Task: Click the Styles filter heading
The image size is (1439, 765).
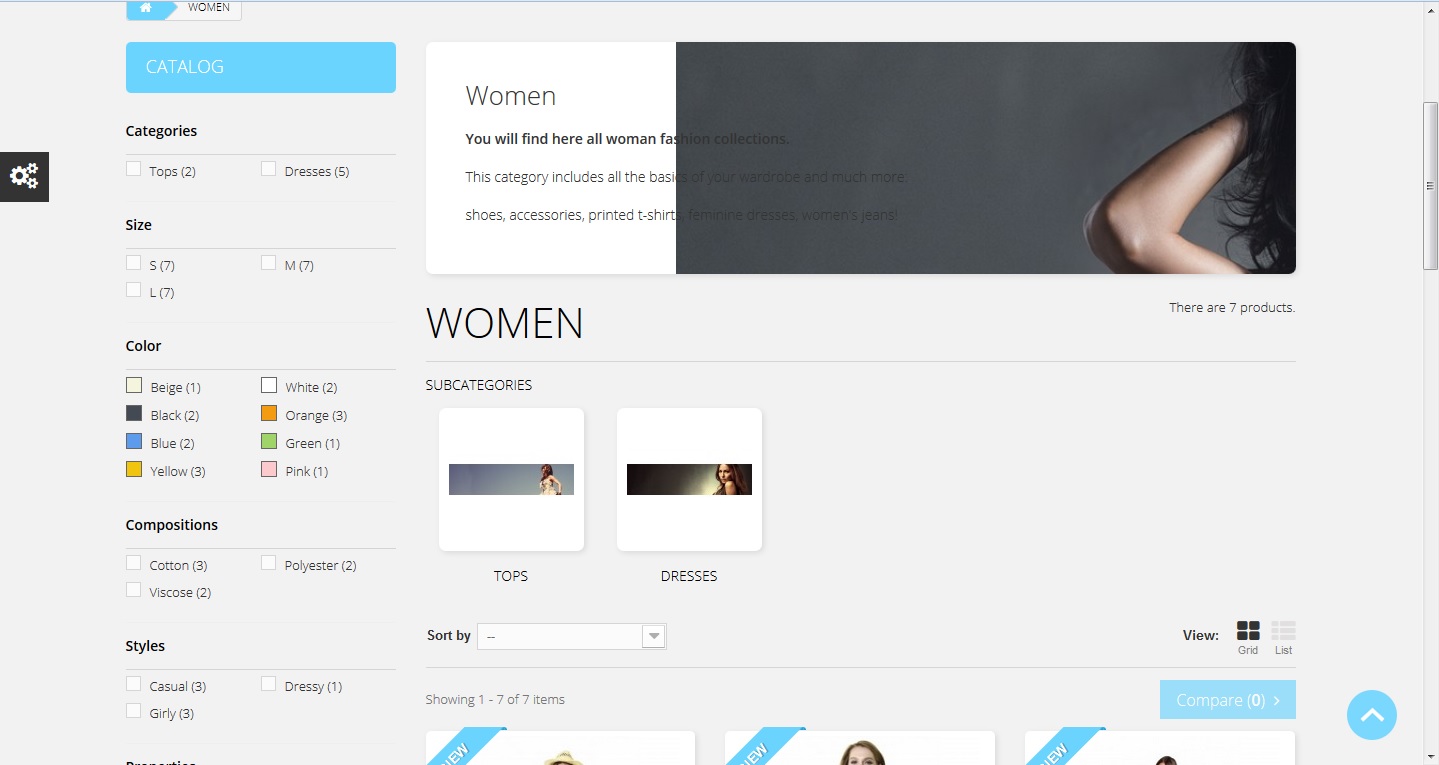Action: click(145, 646)
